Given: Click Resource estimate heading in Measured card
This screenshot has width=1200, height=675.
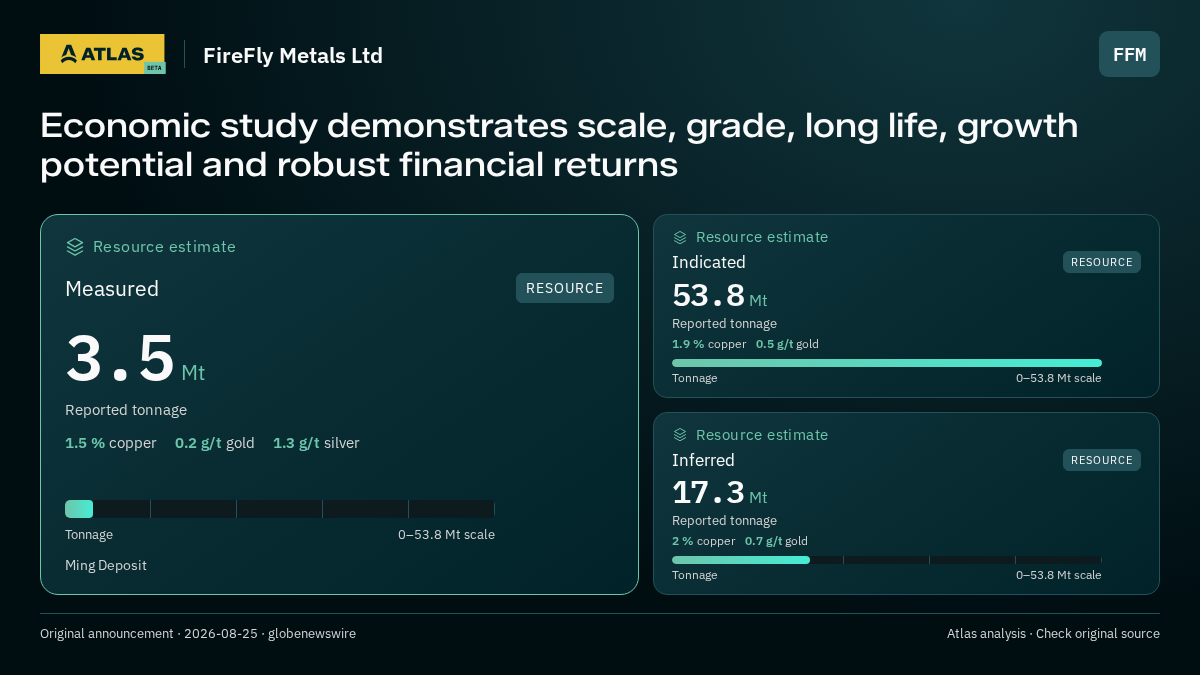Looking at the screenshot, I should pos(164,247).
